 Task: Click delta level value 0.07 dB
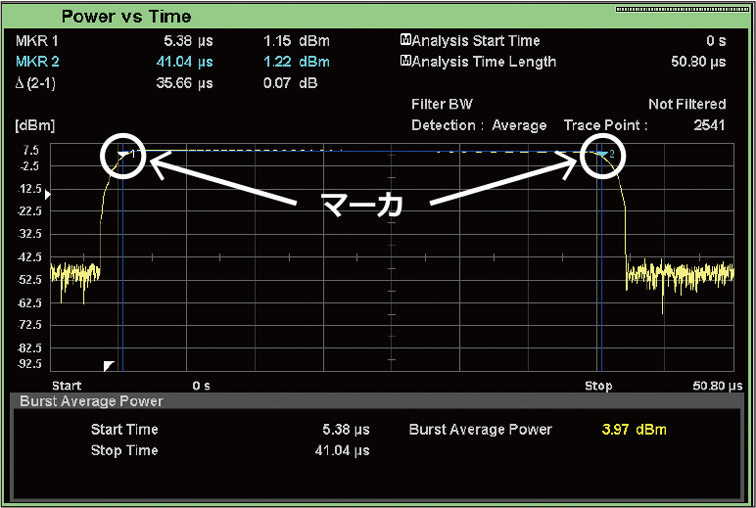click(x=290, y=83)
